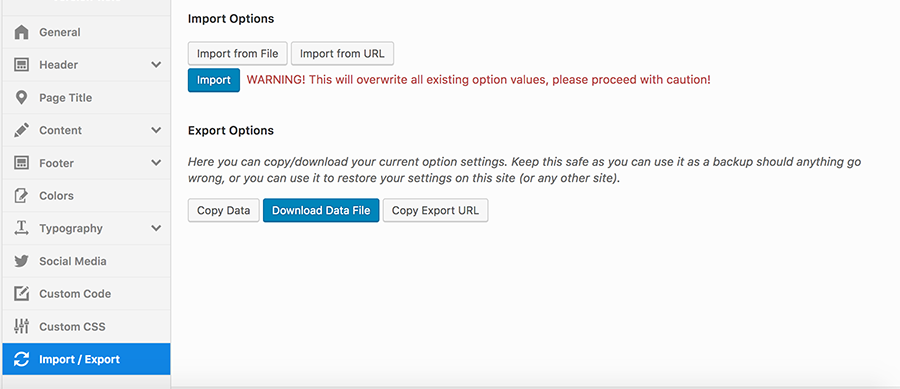Click the blue Import button

[214, 80]
